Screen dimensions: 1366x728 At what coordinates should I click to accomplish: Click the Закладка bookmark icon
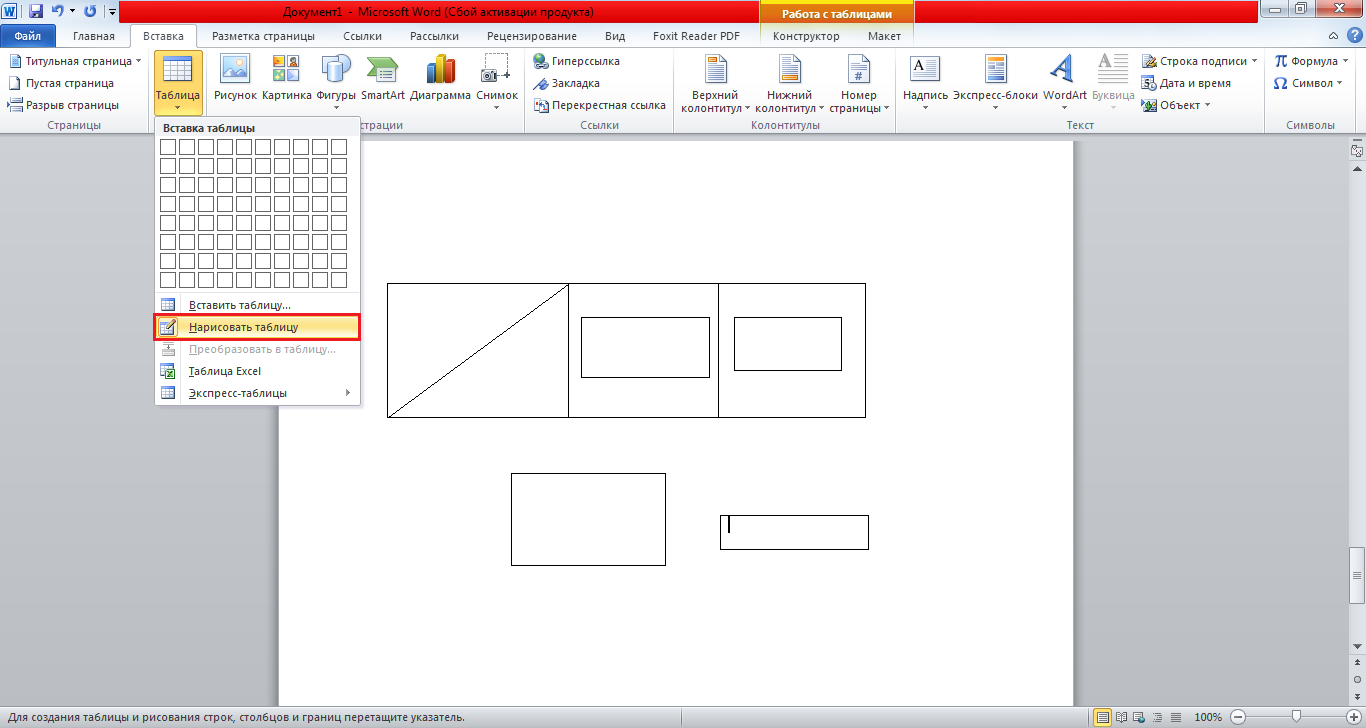click(x=541, y=83)
